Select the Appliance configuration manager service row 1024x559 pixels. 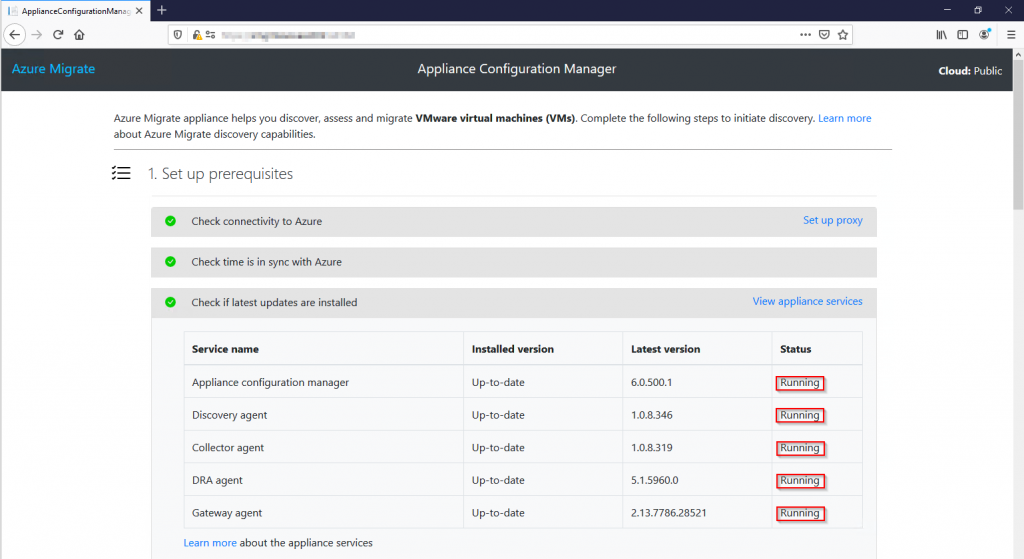(x=523, y=382)
